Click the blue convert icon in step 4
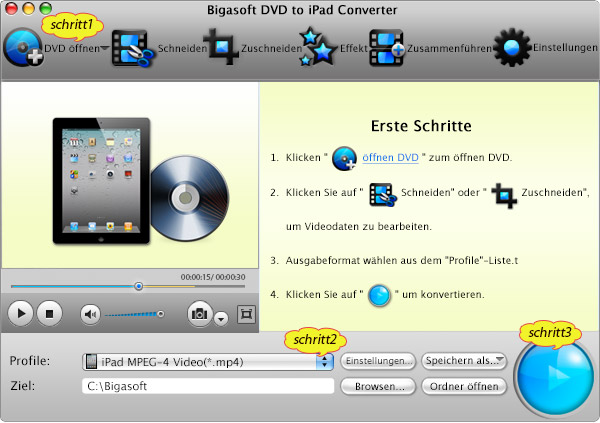This screenshot has height=423, width=600. [379, 296]
